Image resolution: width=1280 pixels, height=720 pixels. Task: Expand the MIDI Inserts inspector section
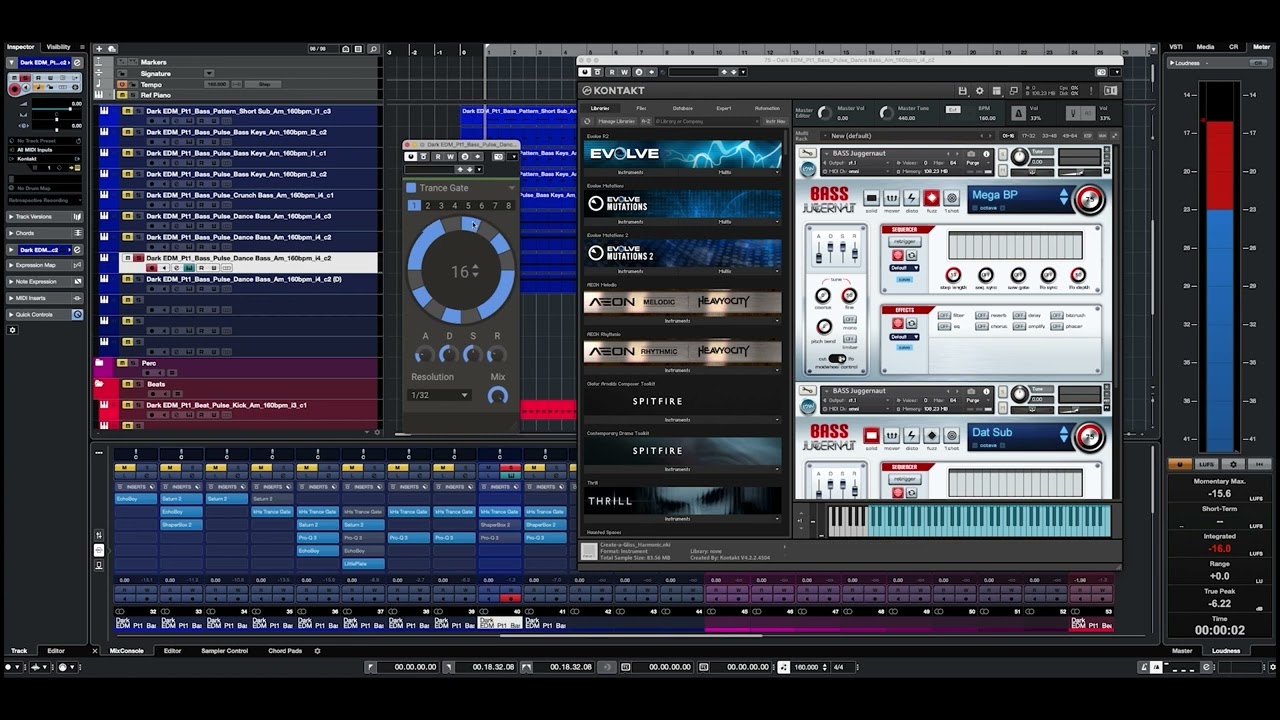tap(45, 298)
